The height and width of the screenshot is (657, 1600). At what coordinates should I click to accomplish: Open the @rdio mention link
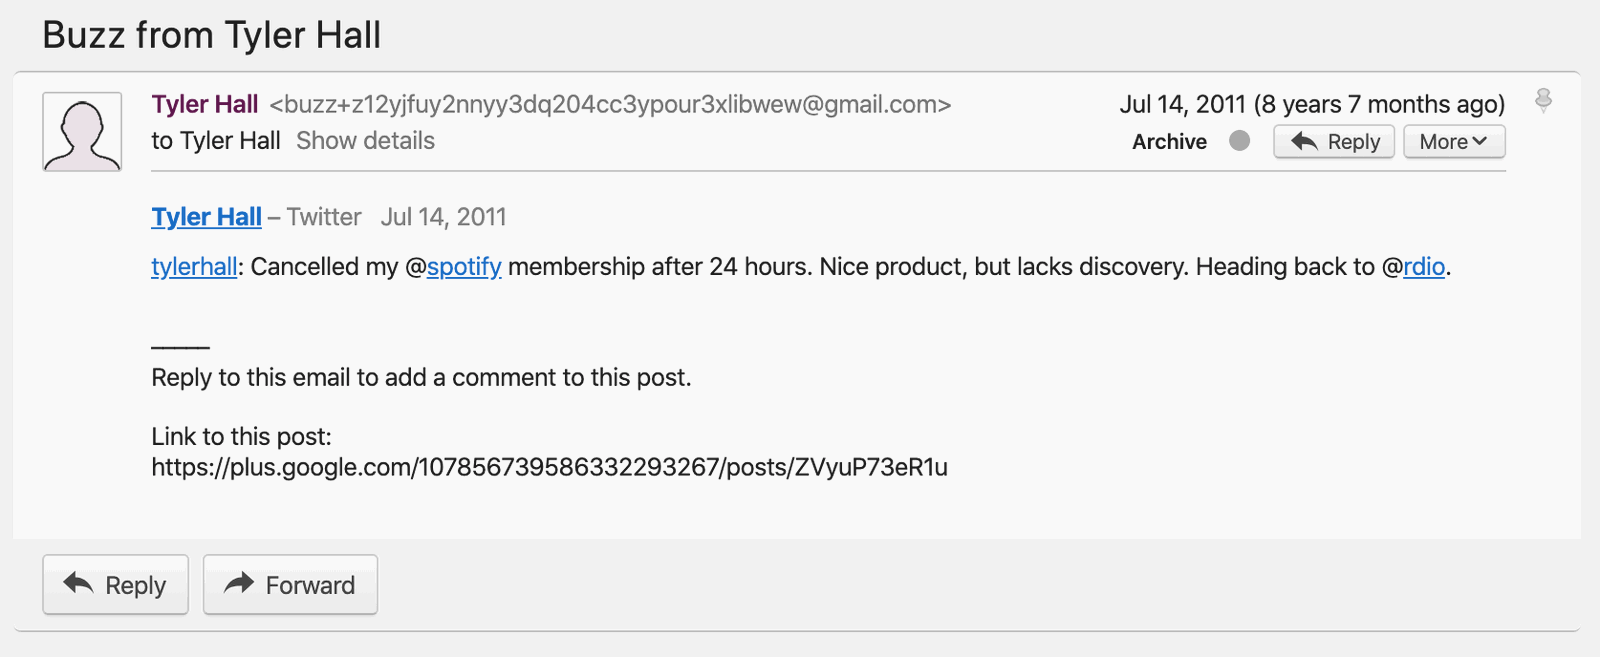coord(1424,267)
